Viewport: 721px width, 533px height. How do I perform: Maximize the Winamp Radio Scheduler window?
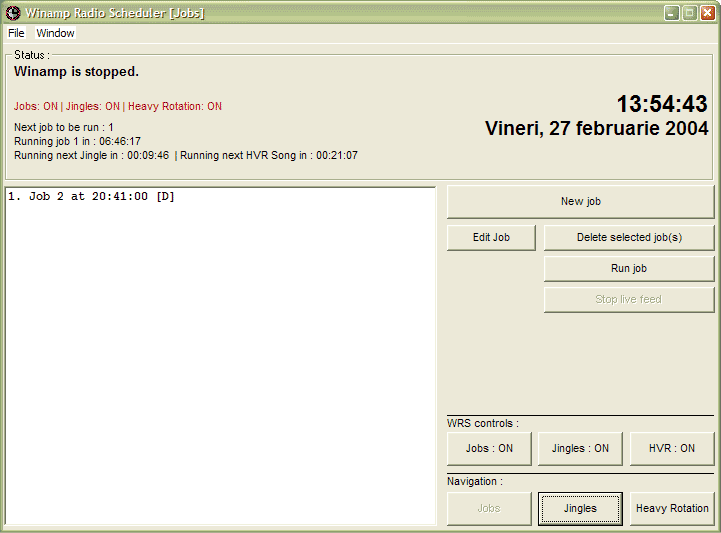coord(690,13)
